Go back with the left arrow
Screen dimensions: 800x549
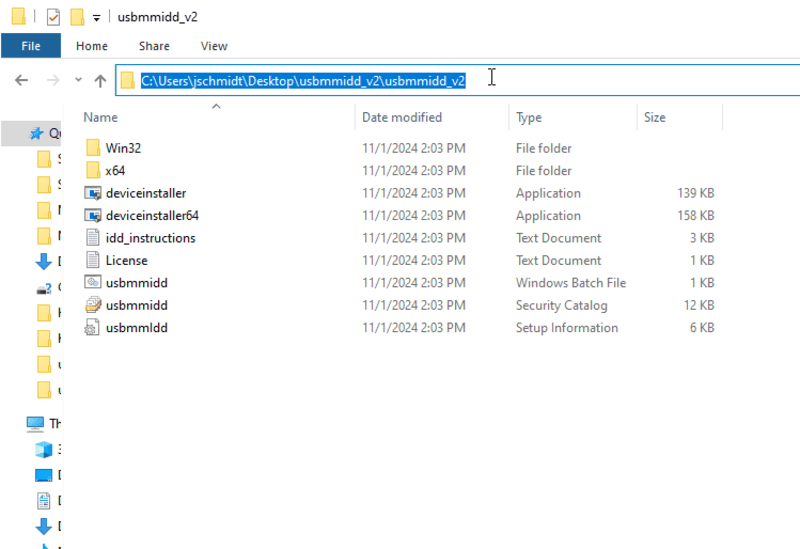pyautogui.click(x=21, y=80)
